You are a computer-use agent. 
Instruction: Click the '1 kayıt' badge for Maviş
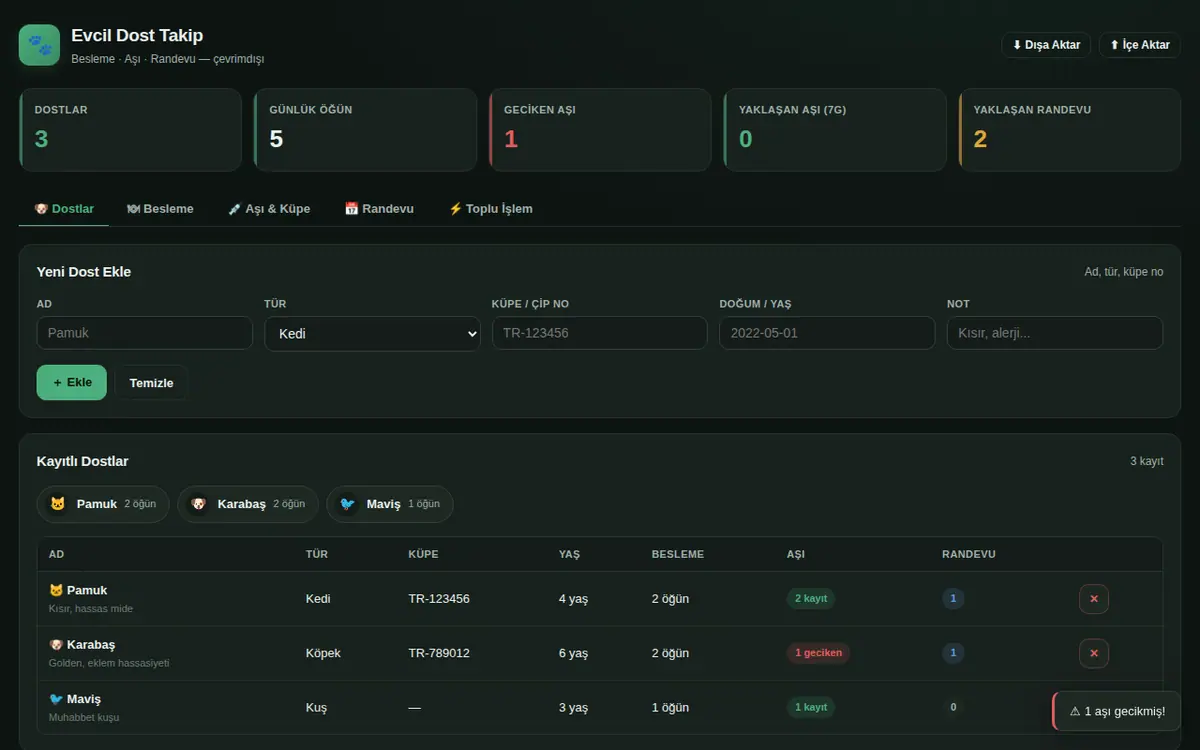pos(811,707)
